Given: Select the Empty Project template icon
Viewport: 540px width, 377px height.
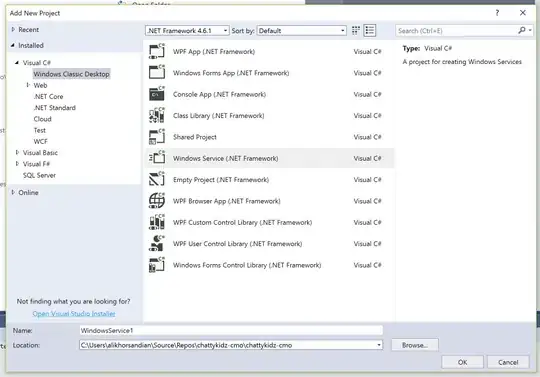Looking at the screenshot, I should [157, 180].
